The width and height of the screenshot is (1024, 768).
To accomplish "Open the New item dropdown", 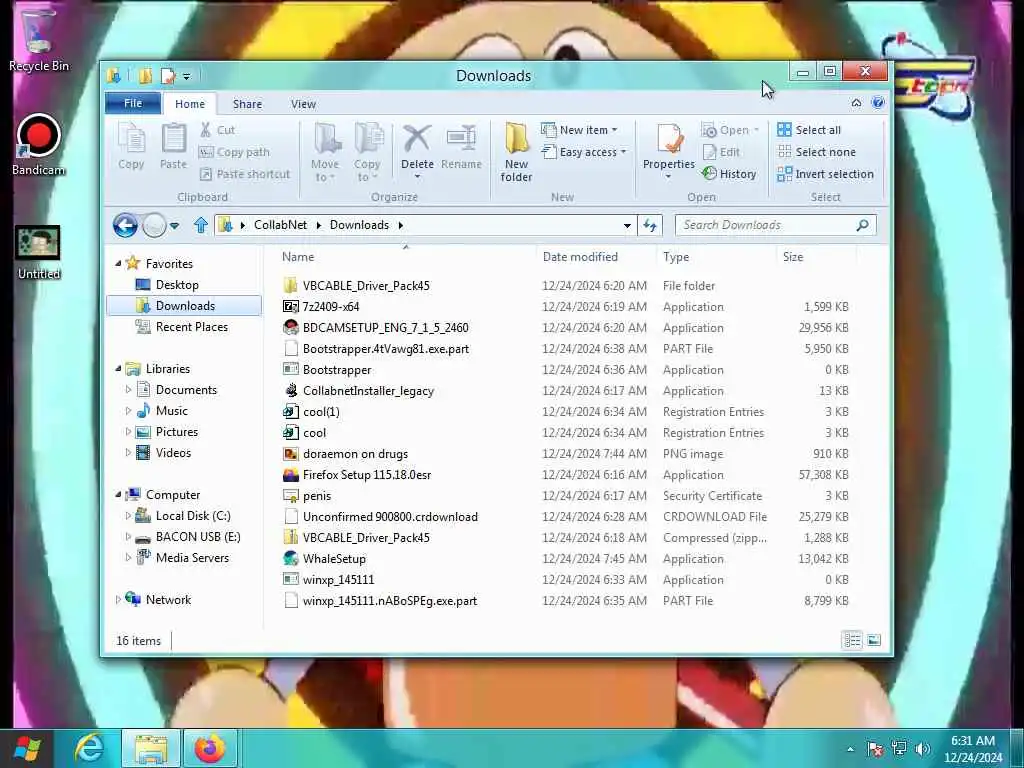I will pyautogui.click(x=579, y=130).
